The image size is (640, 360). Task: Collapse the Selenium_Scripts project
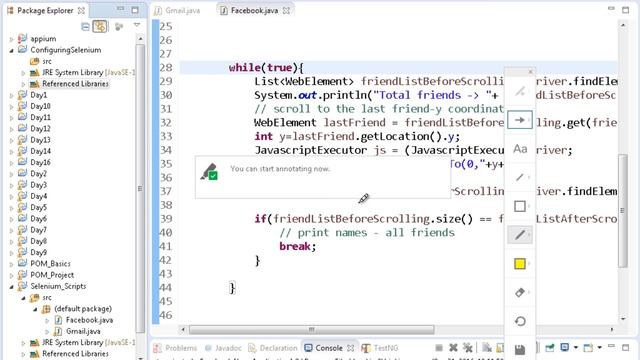(11, 287)
